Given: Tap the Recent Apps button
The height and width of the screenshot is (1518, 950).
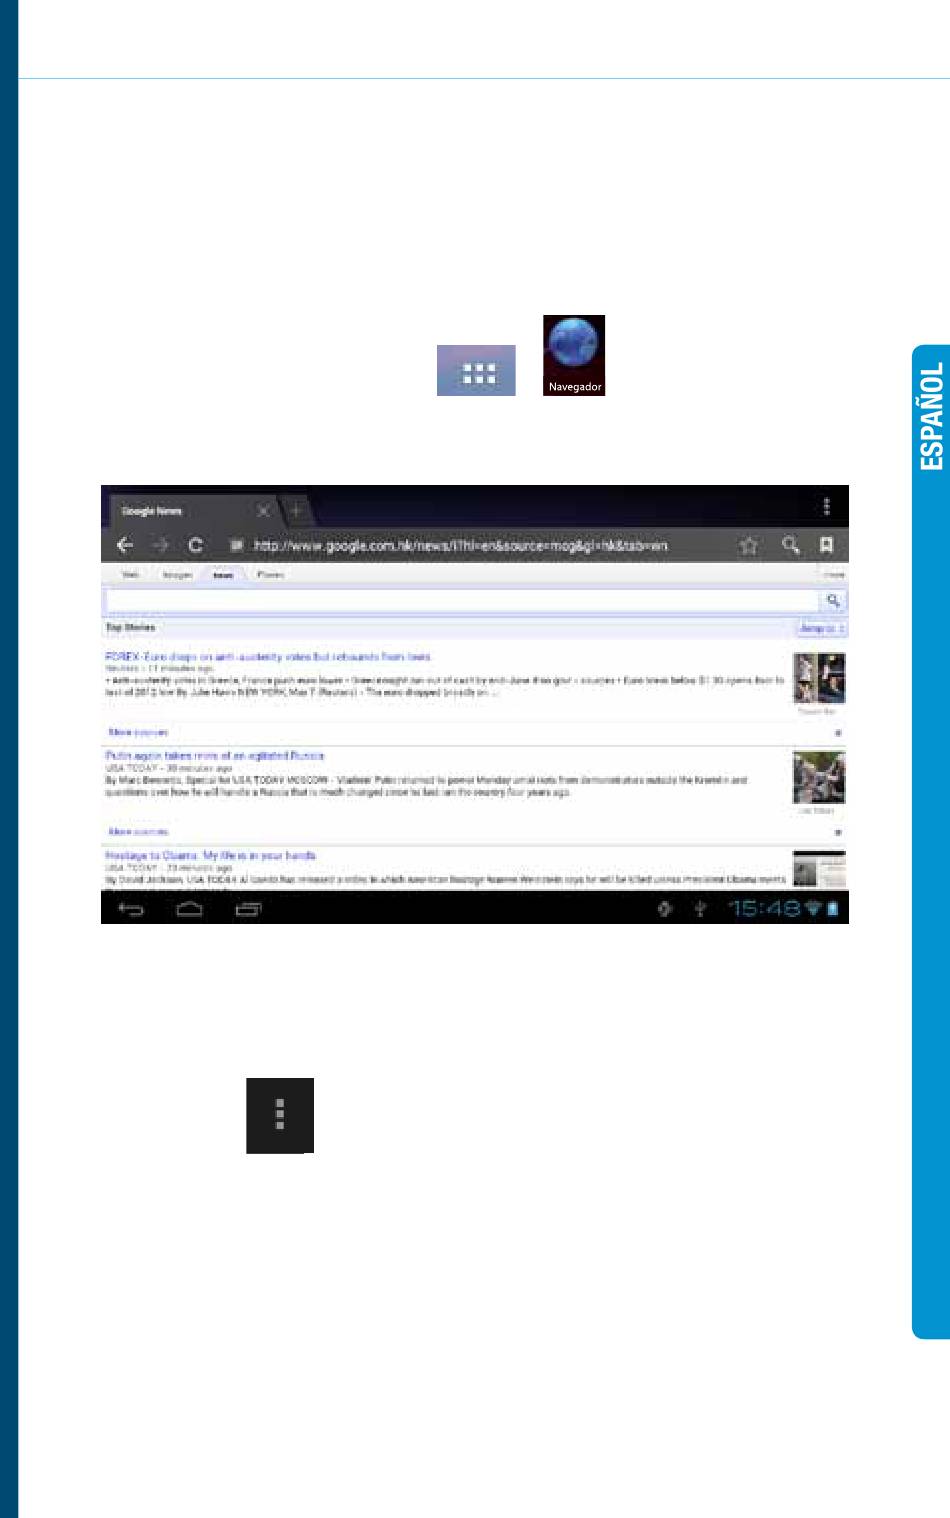Looking at the screenshot, I should 248,908.
